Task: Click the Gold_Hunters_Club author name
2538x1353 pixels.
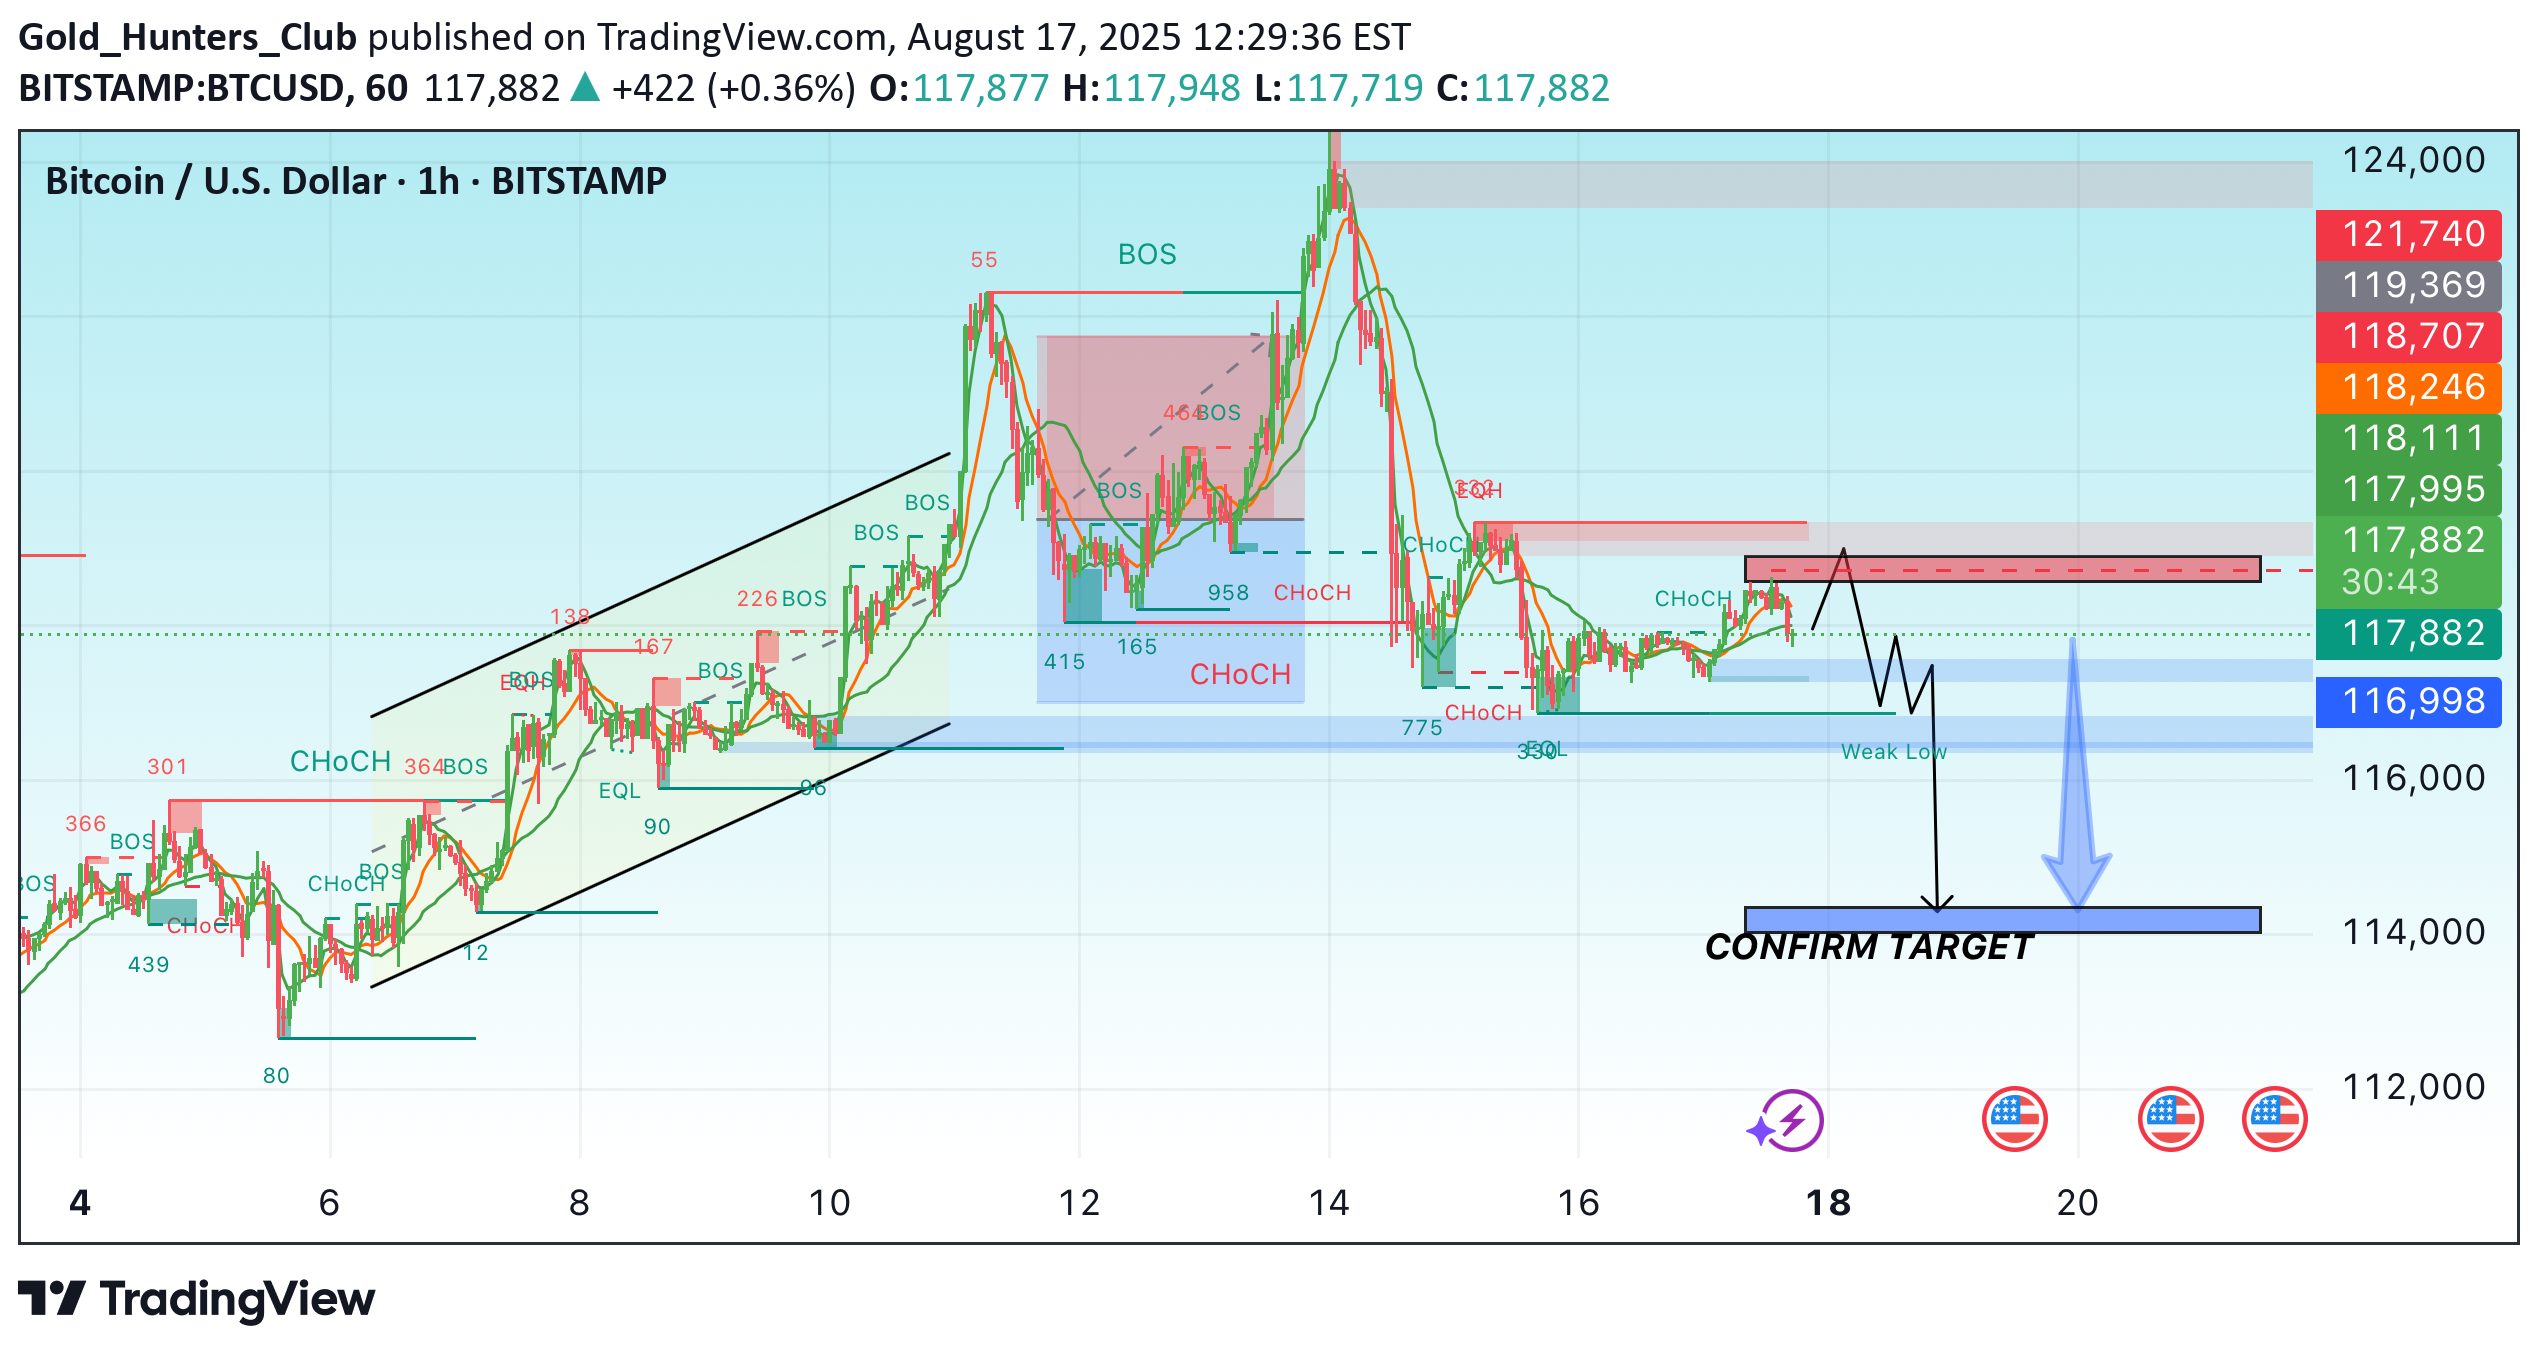Action: click(188, 38)
